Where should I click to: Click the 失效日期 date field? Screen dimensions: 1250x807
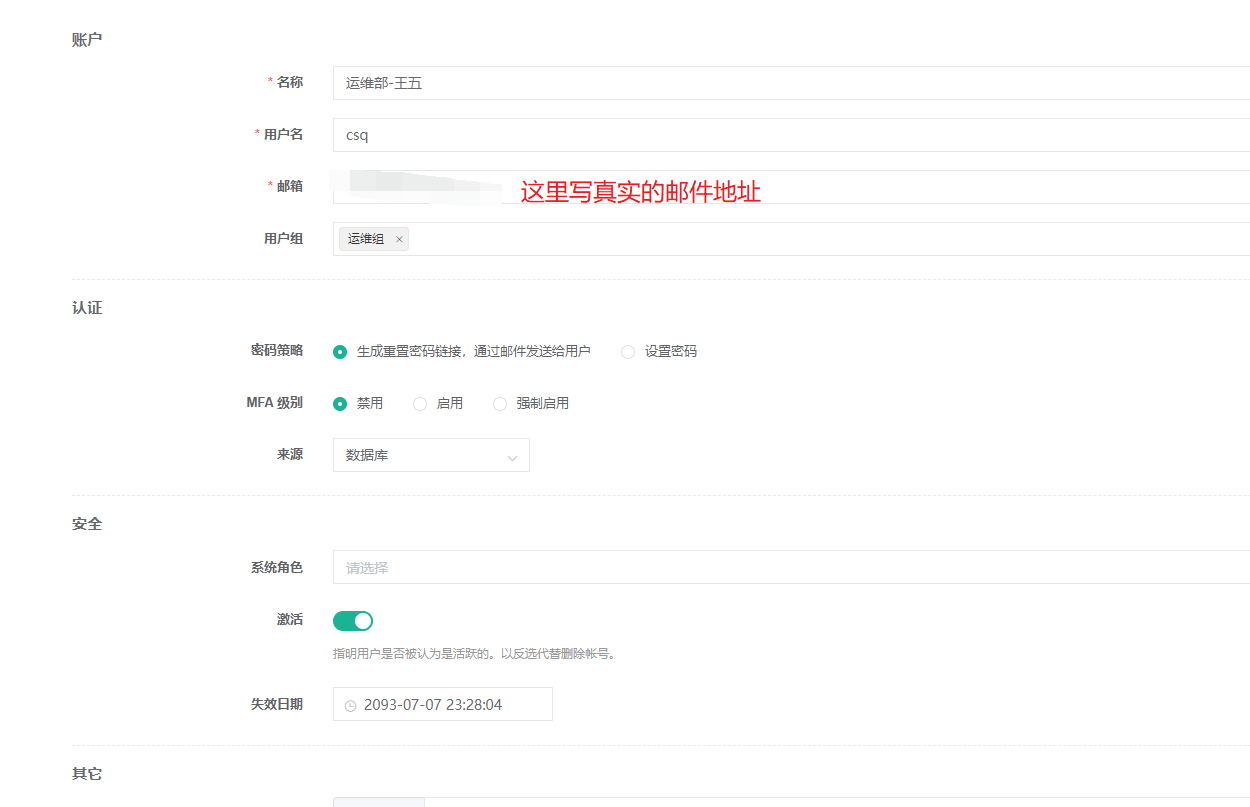coord(443,704)
